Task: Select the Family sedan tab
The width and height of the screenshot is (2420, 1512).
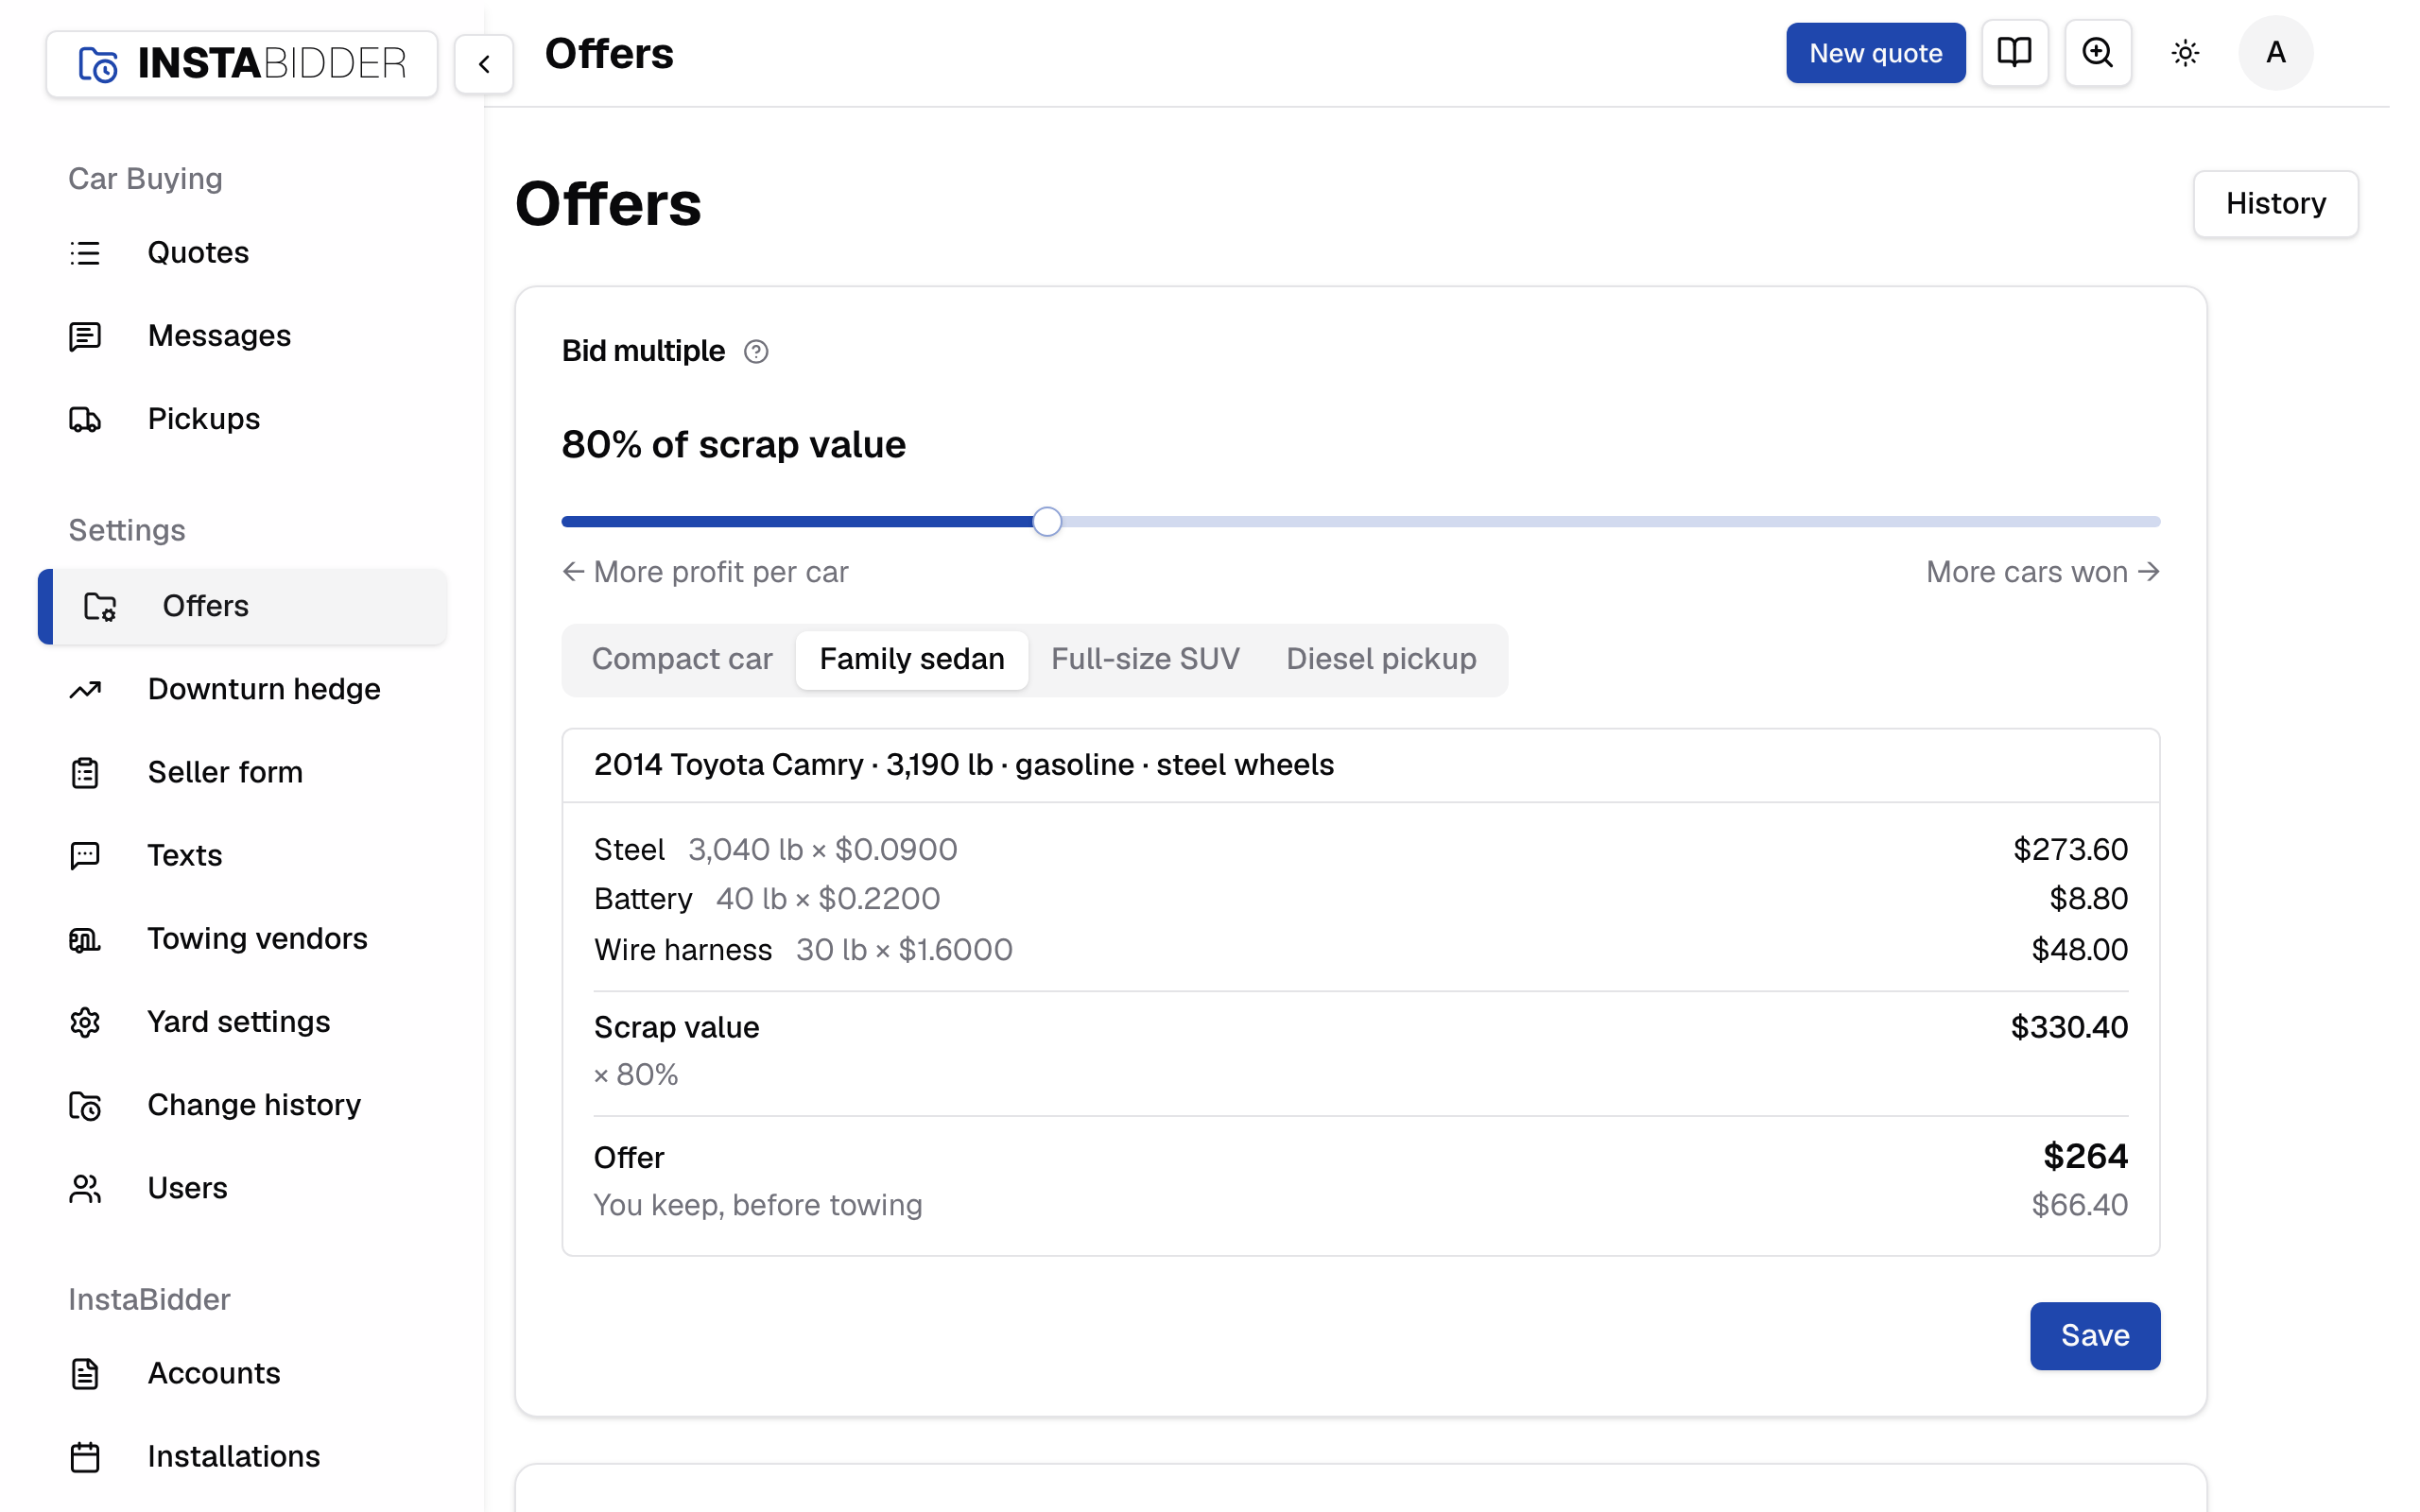Action: coord(911,659)
